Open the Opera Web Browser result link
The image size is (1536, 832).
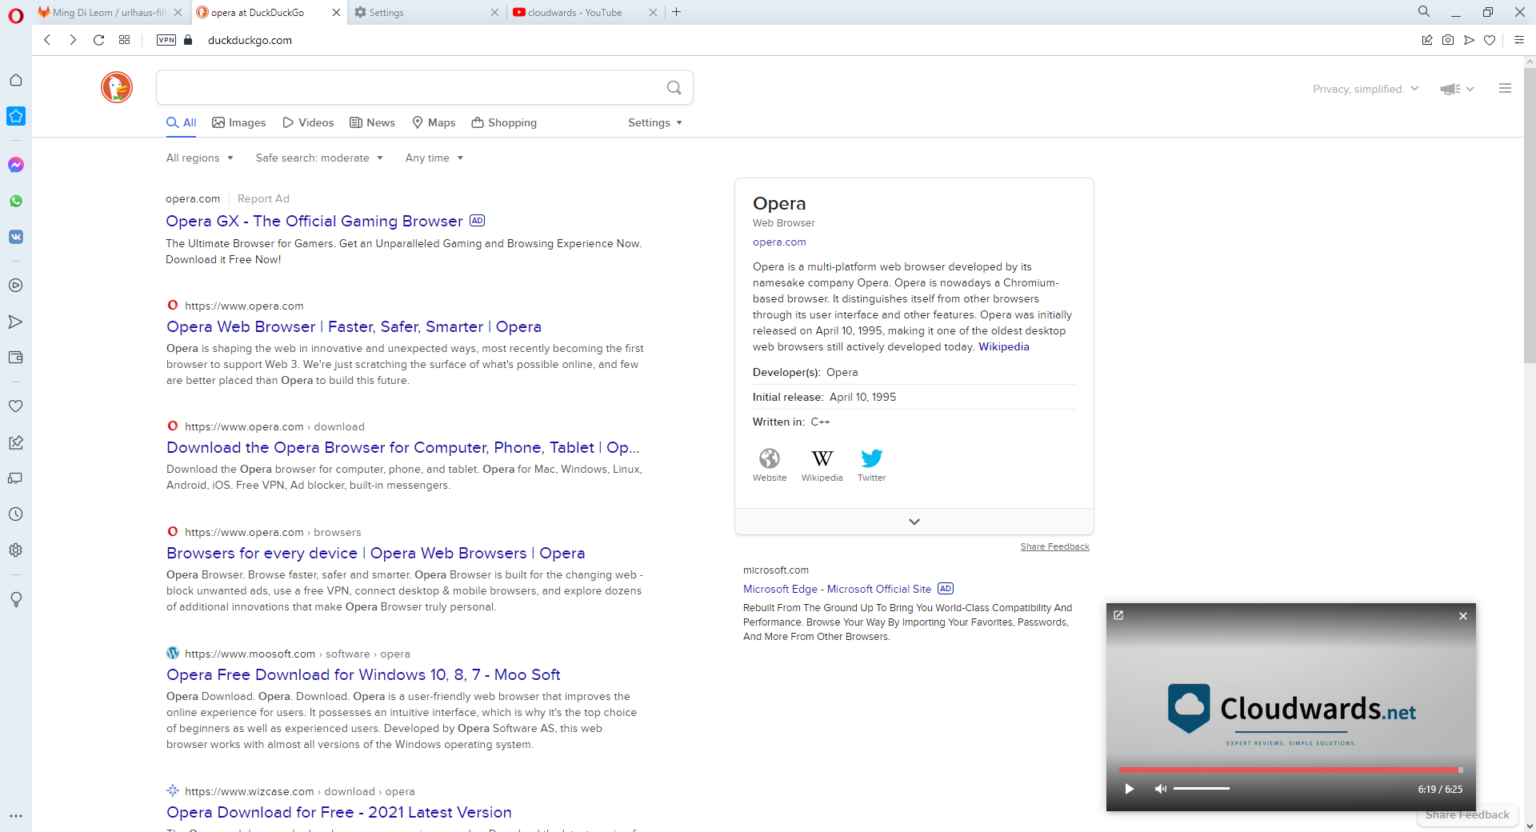(354, 327)
